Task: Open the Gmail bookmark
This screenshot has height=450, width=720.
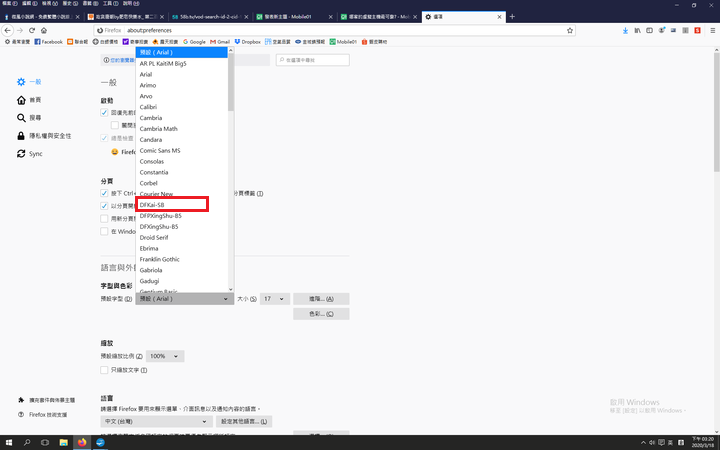Action: point(220,42)
